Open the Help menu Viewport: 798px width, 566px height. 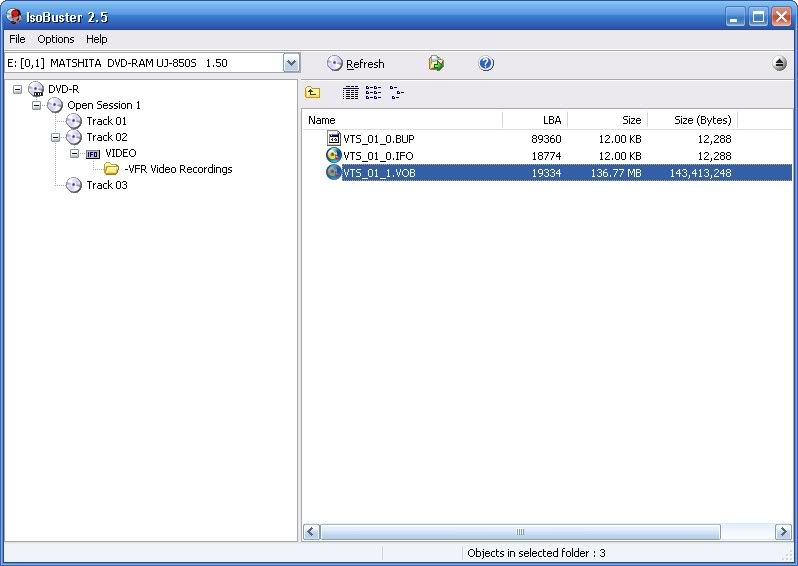pos(96,39)
